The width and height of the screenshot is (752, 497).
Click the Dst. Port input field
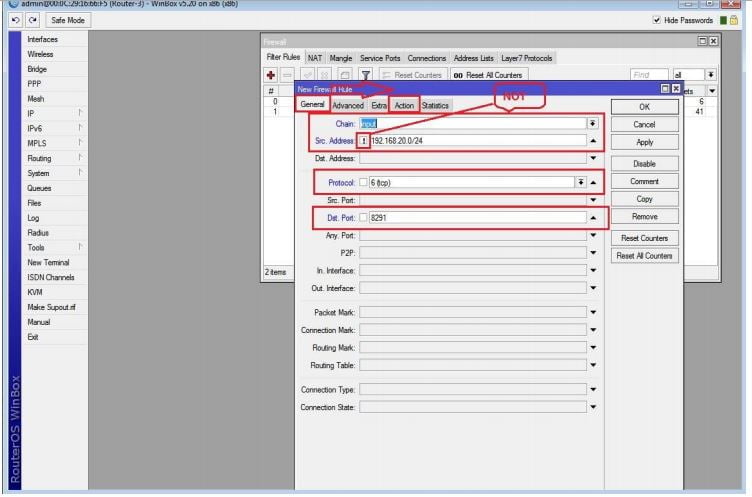coord(476,217)
